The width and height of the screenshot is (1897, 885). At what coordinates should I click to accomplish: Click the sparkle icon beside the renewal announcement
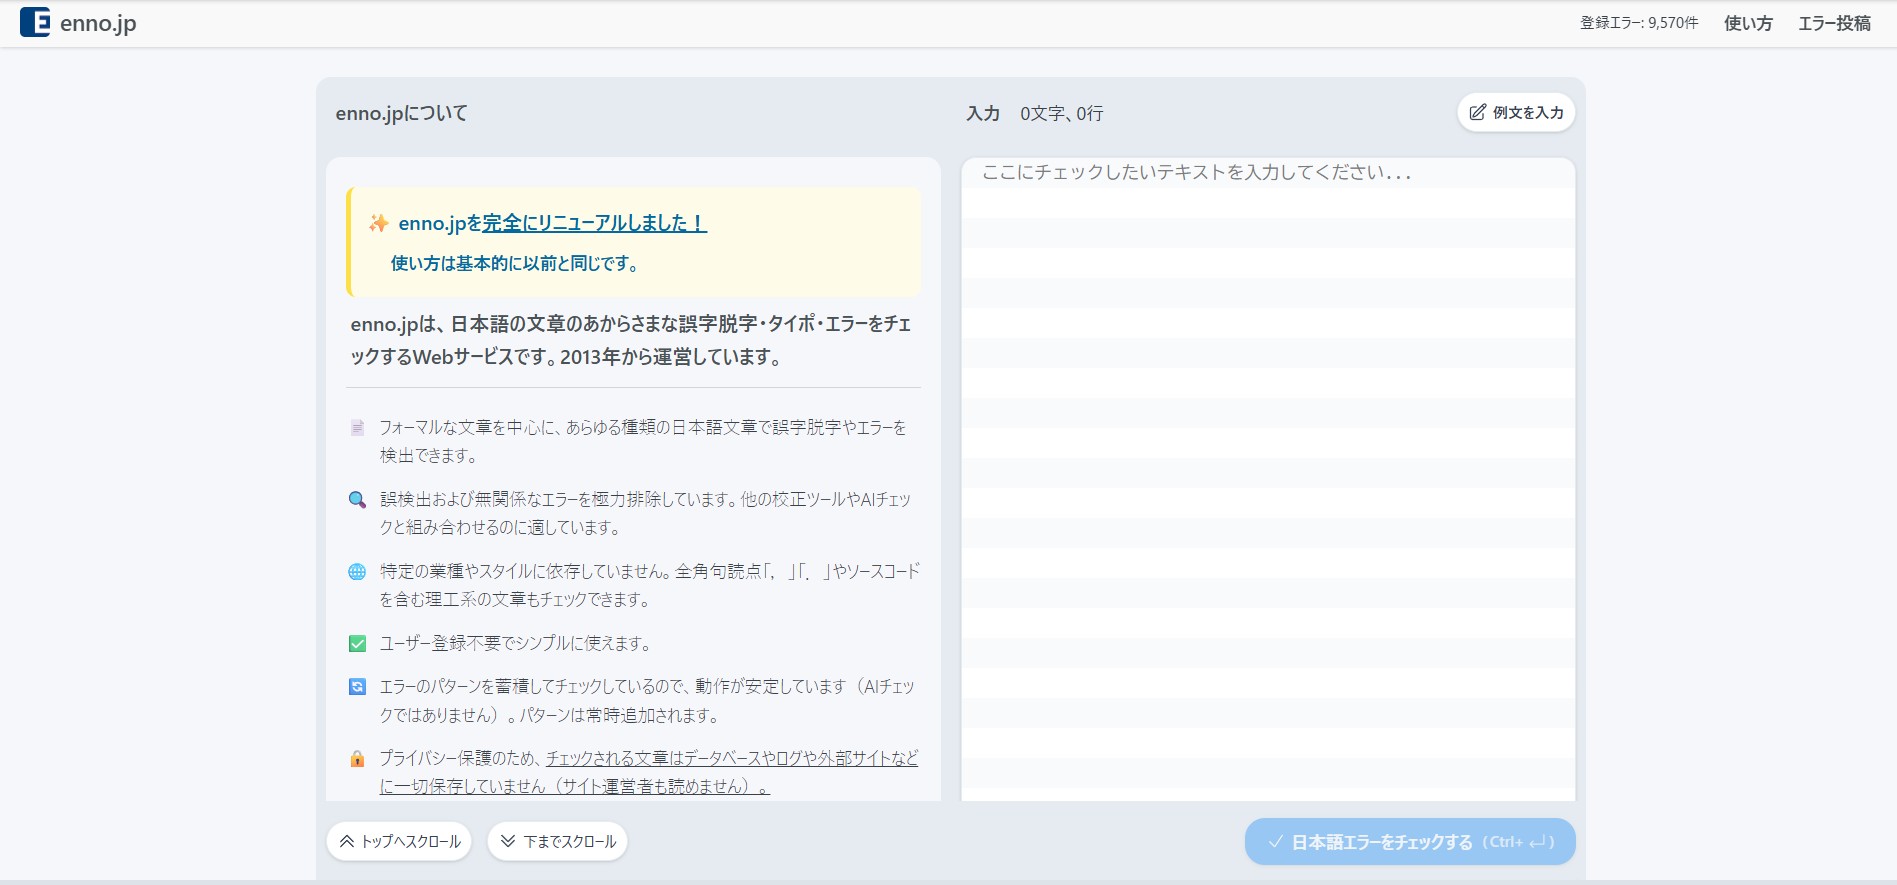coord(378,223)
